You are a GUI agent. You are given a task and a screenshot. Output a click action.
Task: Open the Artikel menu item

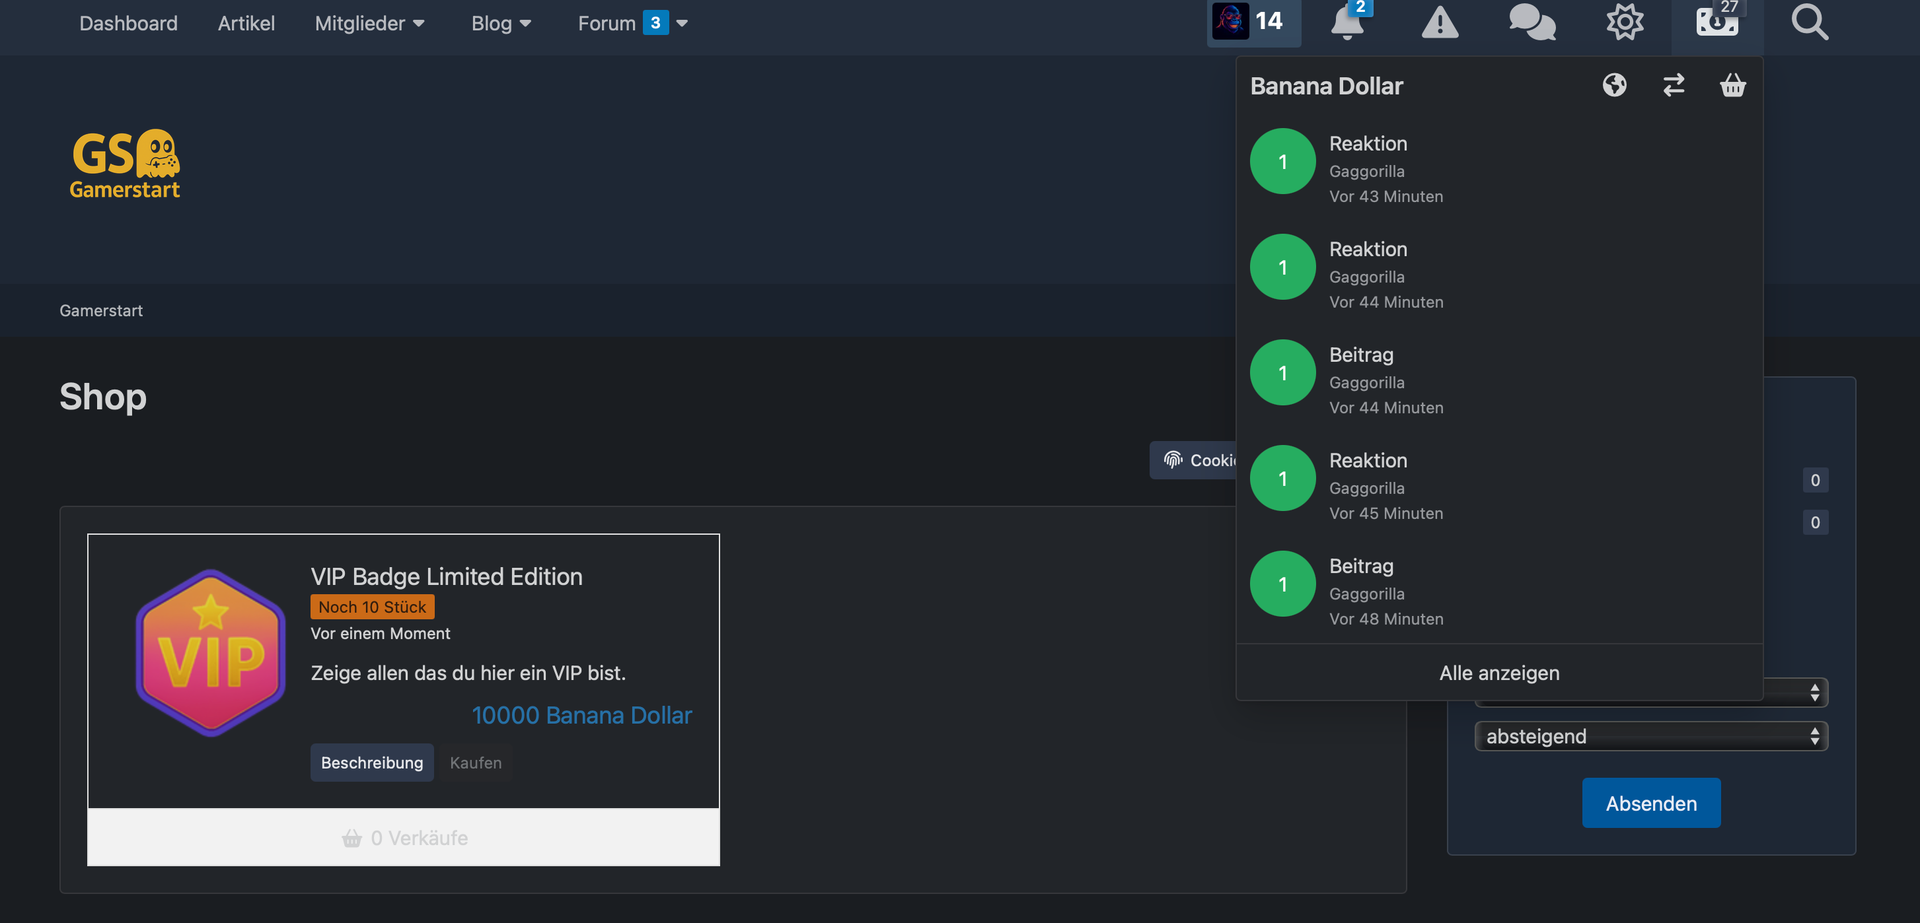pyautogui.click(x=246, y=23)
